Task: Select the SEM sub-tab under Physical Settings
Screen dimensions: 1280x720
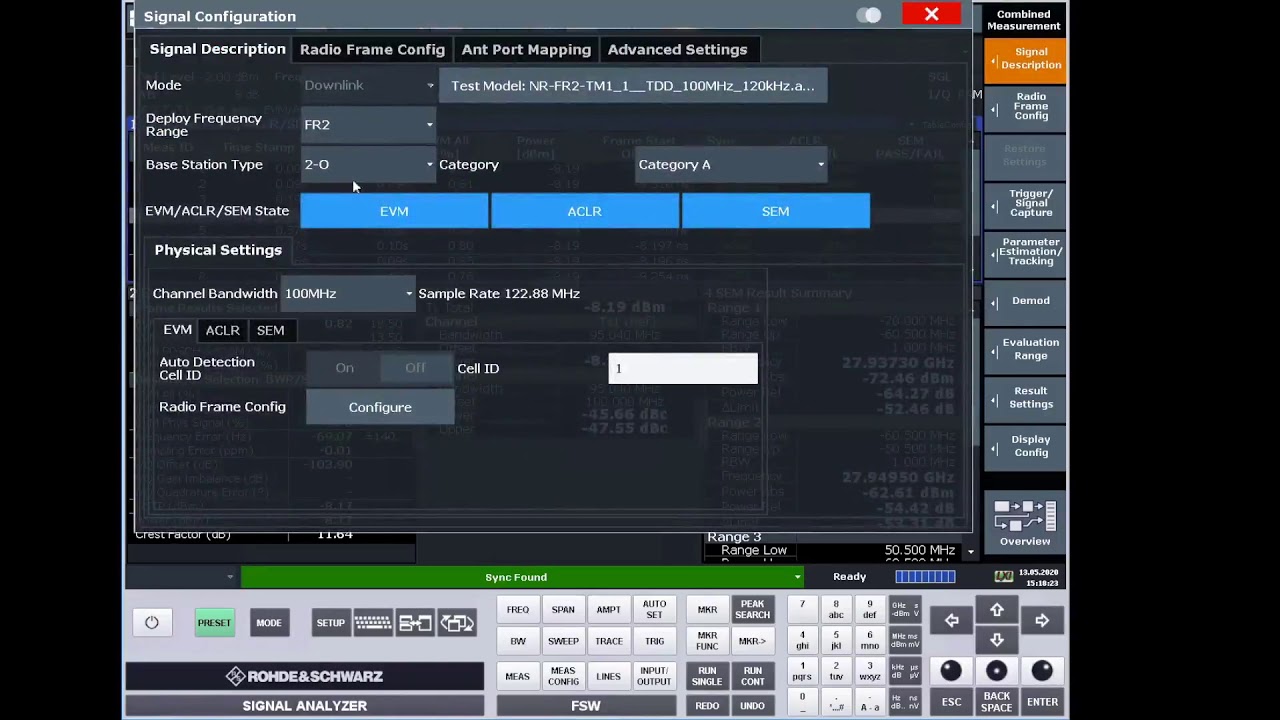Action: tap(270, 330)
